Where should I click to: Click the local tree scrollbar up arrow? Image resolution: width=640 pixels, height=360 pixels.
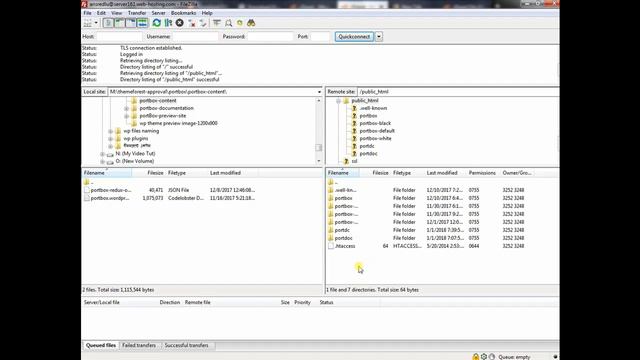coord(319,100)
